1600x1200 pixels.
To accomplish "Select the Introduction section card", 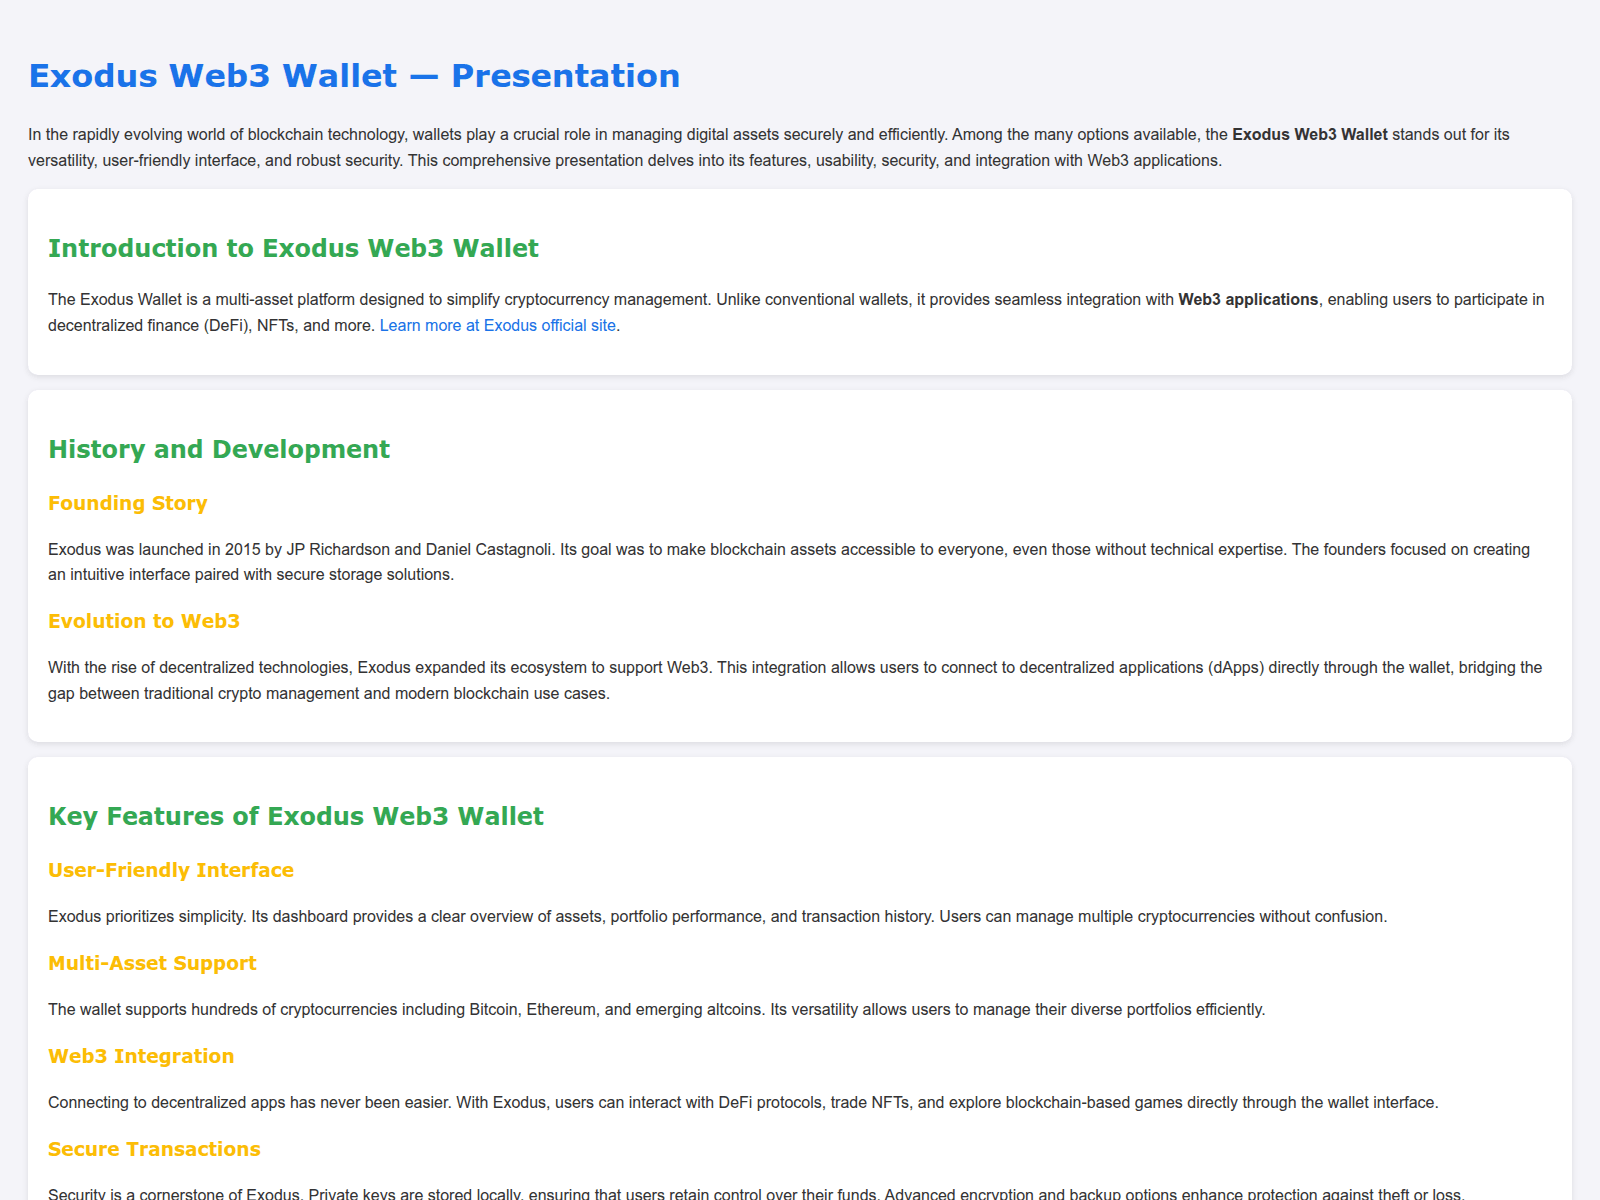I will (800, 285).
